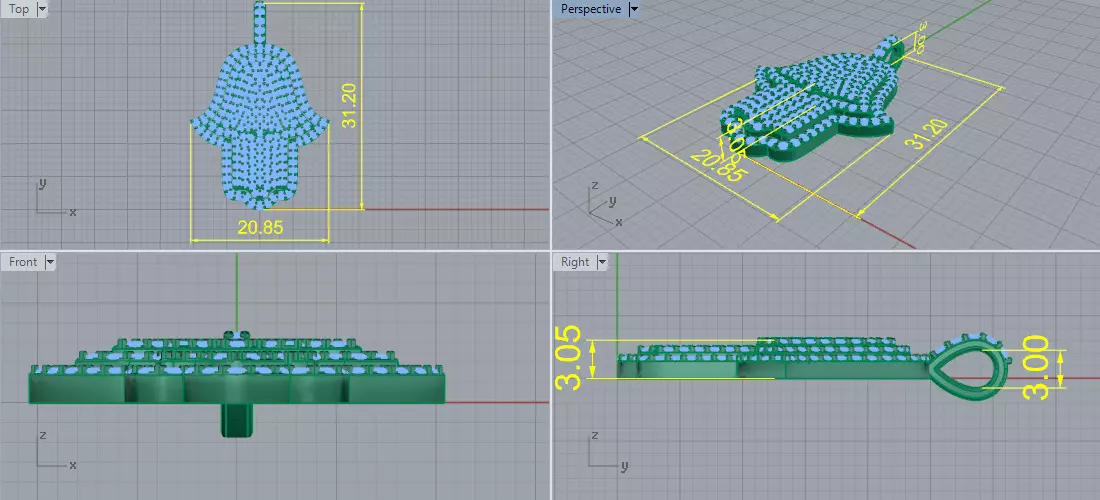This screenshot has width=1100, height=500.
Task: Click the axis icon in Right viewport
Action: pos(608,451)
